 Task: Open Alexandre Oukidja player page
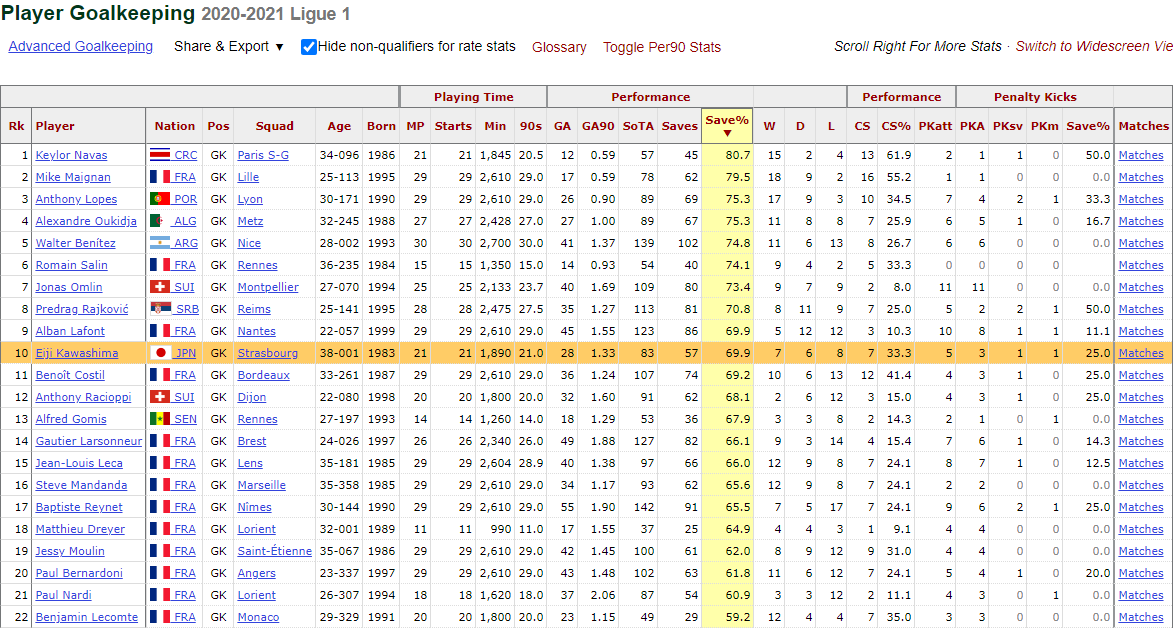coord(84,222)
